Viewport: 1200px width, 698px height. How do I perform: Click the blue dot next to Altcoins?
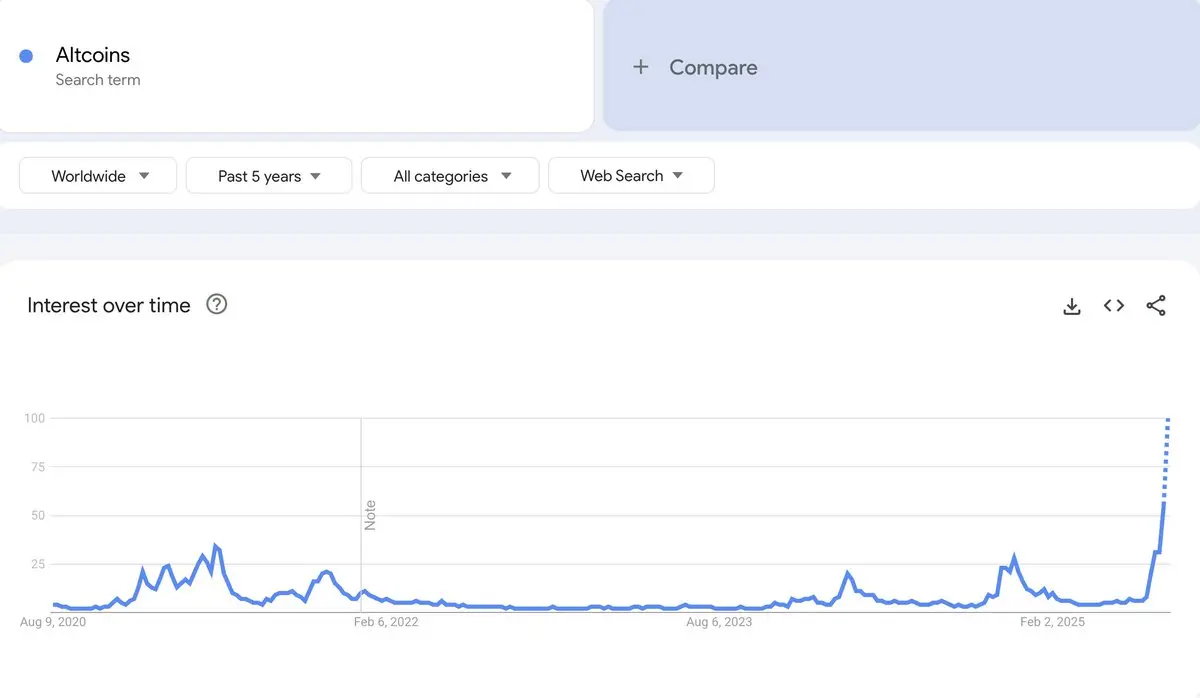pos(27,56)
